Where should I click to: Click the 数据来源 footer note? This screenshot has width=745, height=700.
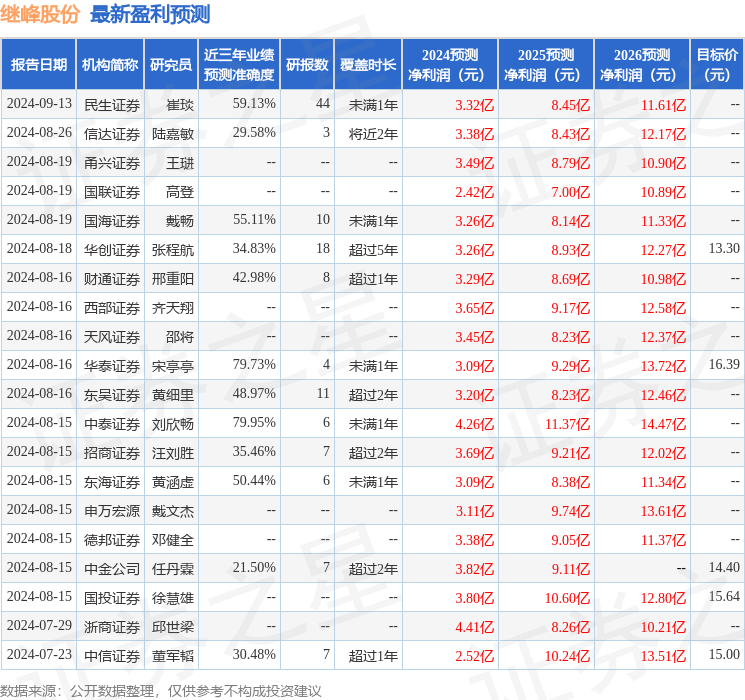pyautogui.click(x=161, y=690)
